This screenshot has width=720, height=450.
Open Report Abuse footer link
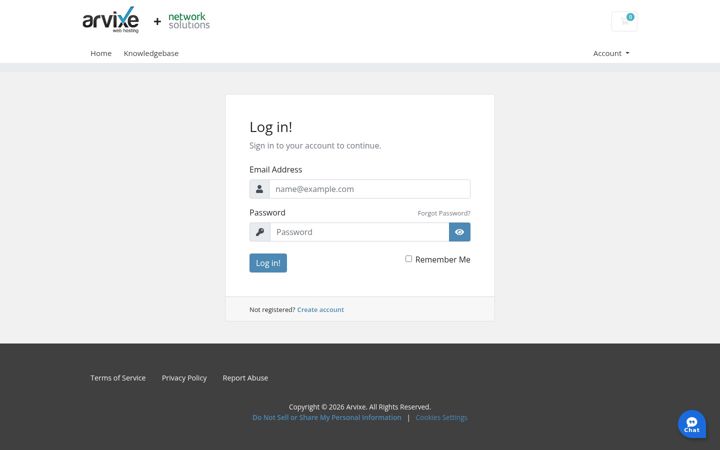(x=245, y=378)
